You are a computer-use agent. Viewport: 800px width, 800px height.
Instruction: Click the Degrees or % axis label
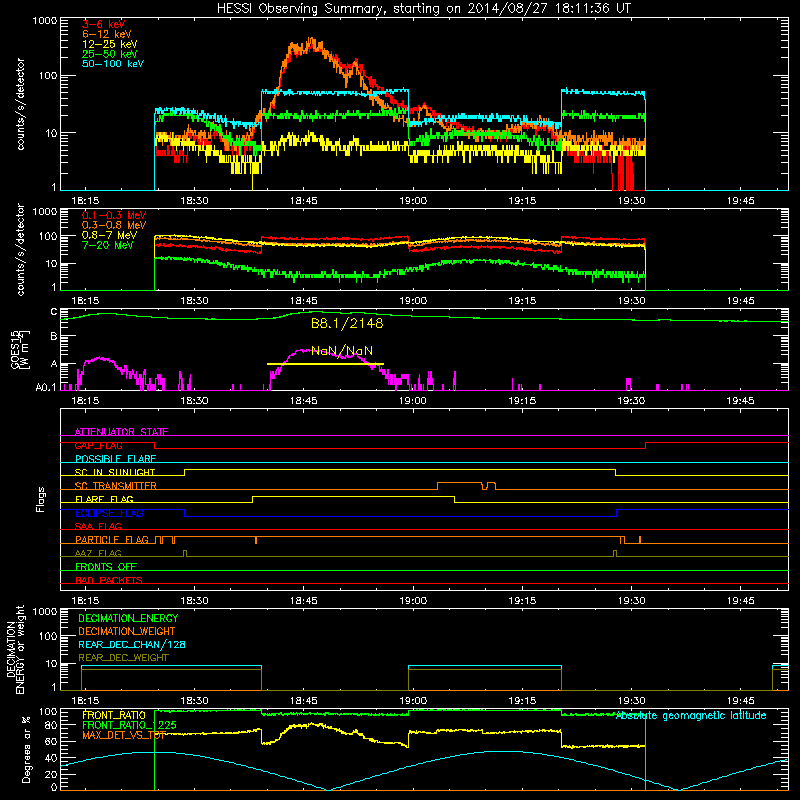[26, 749]
